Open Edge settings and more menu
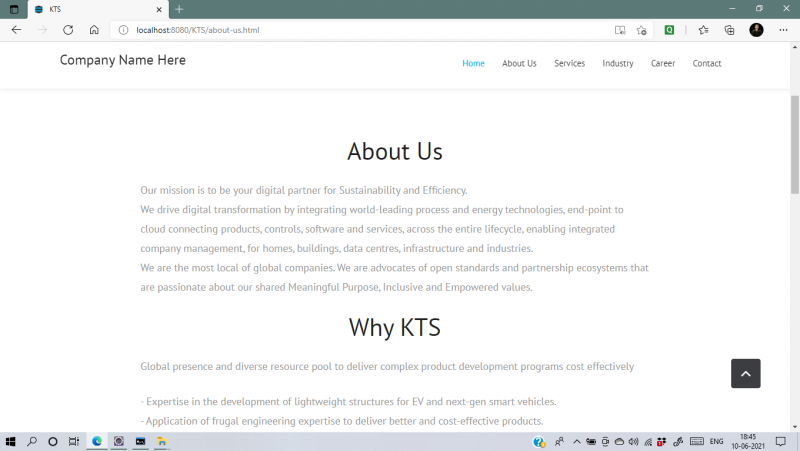Viewport: 800px width, 451px height. coord(783,30)
